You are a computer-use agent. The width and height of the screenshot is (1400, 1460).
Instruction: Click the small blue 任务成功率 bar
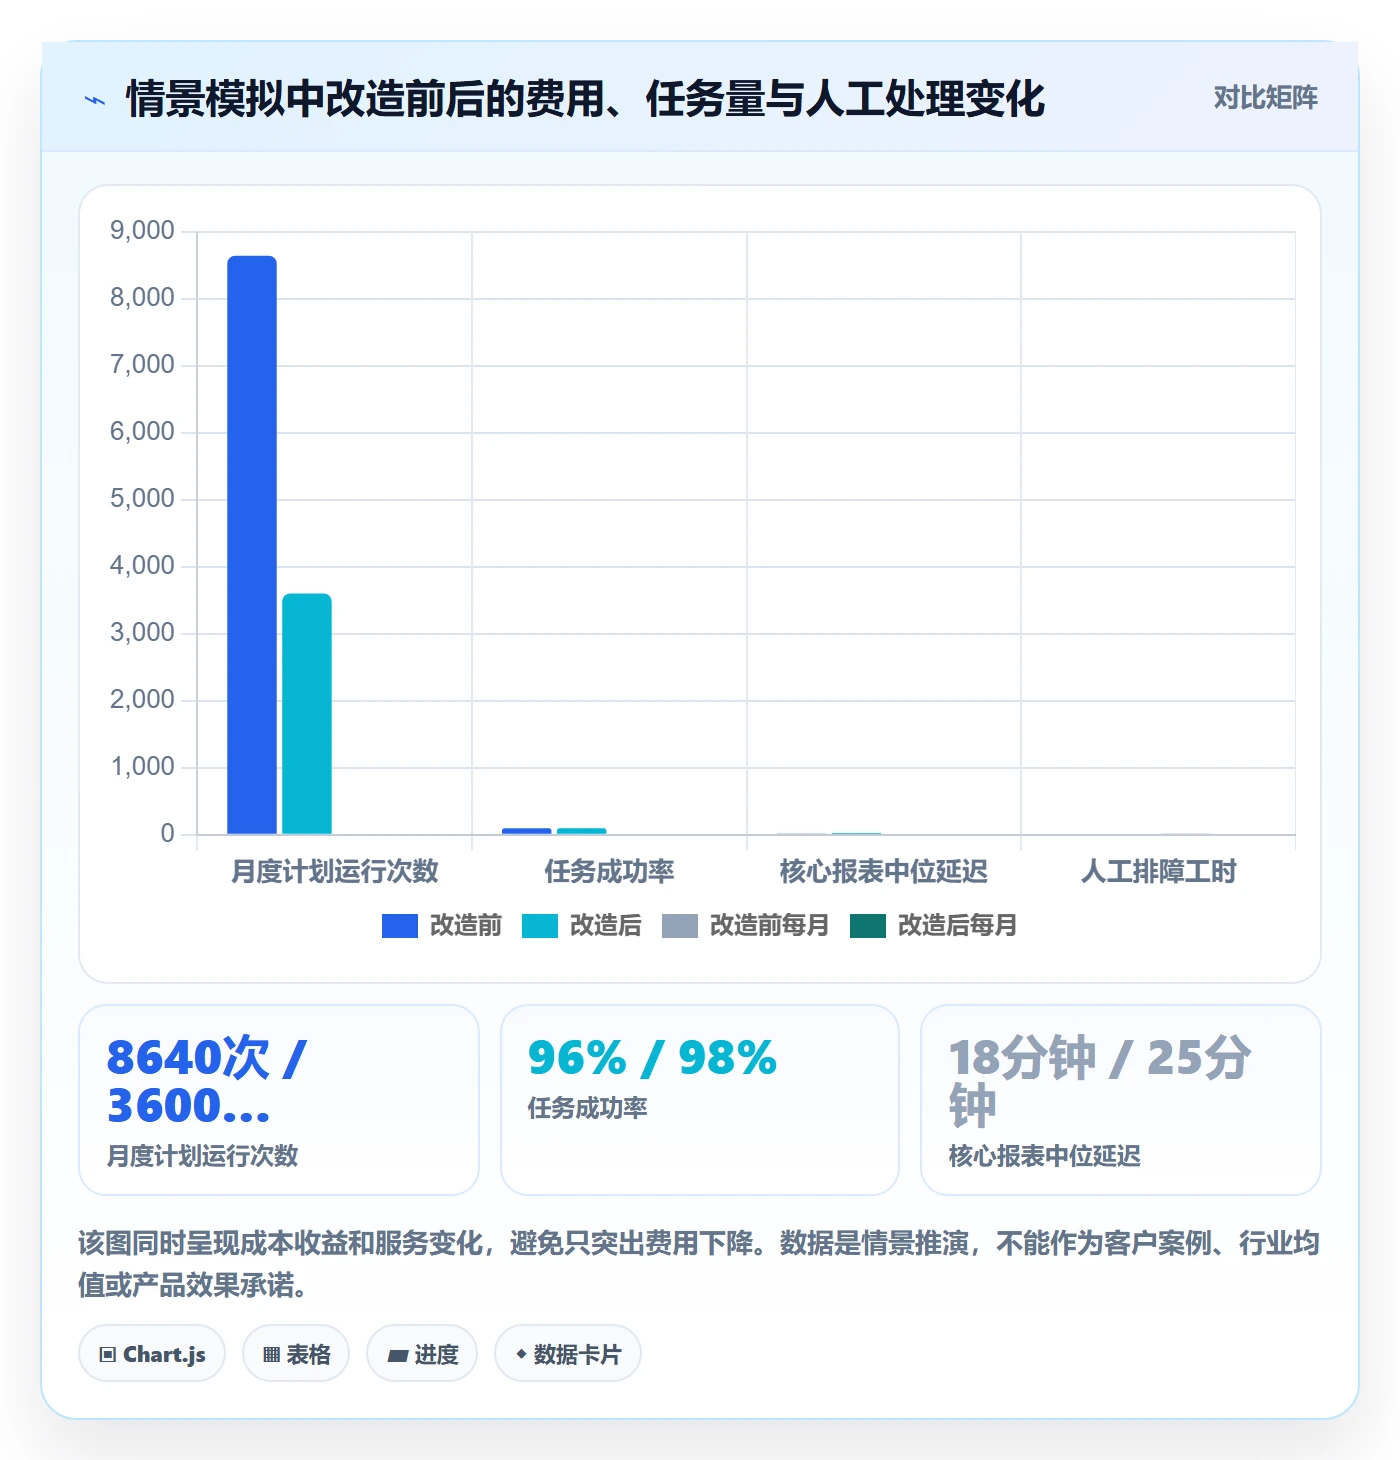pyautogui.click(x=527, y=831)
